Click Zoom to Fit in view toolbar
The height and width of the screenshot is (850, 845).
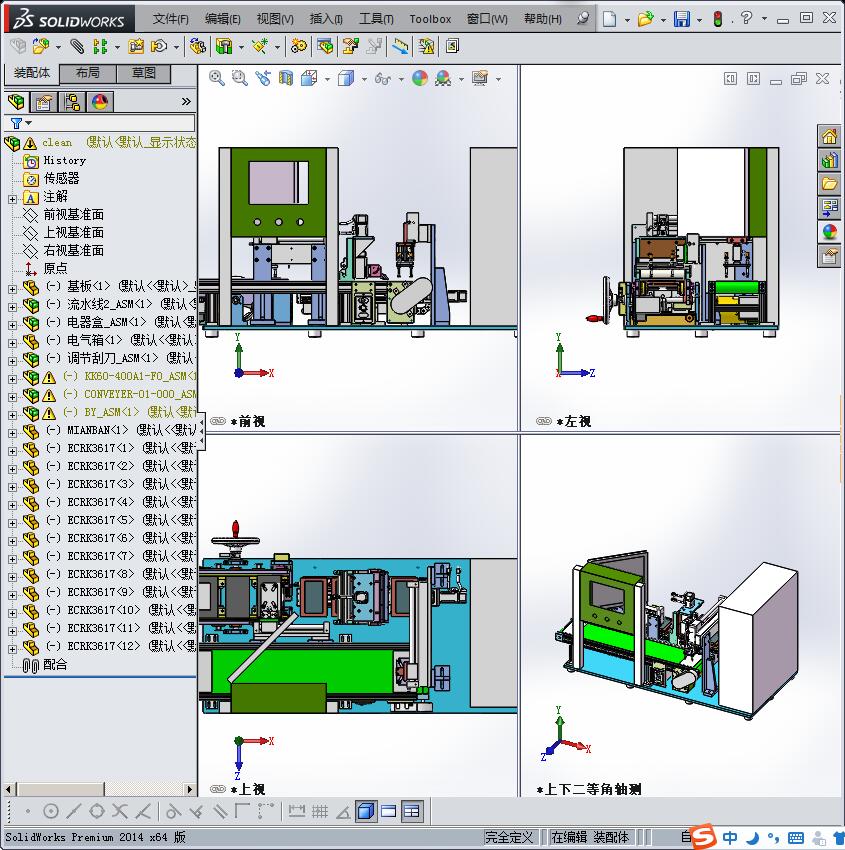click(x=217, y=79)
